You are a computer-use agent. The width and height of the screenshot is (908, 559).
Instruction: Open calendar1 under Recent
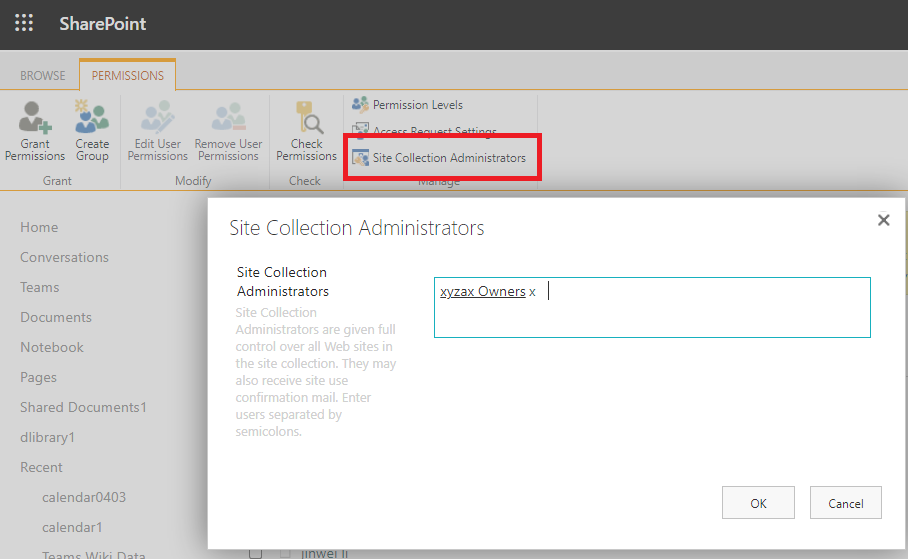point(72,528)
